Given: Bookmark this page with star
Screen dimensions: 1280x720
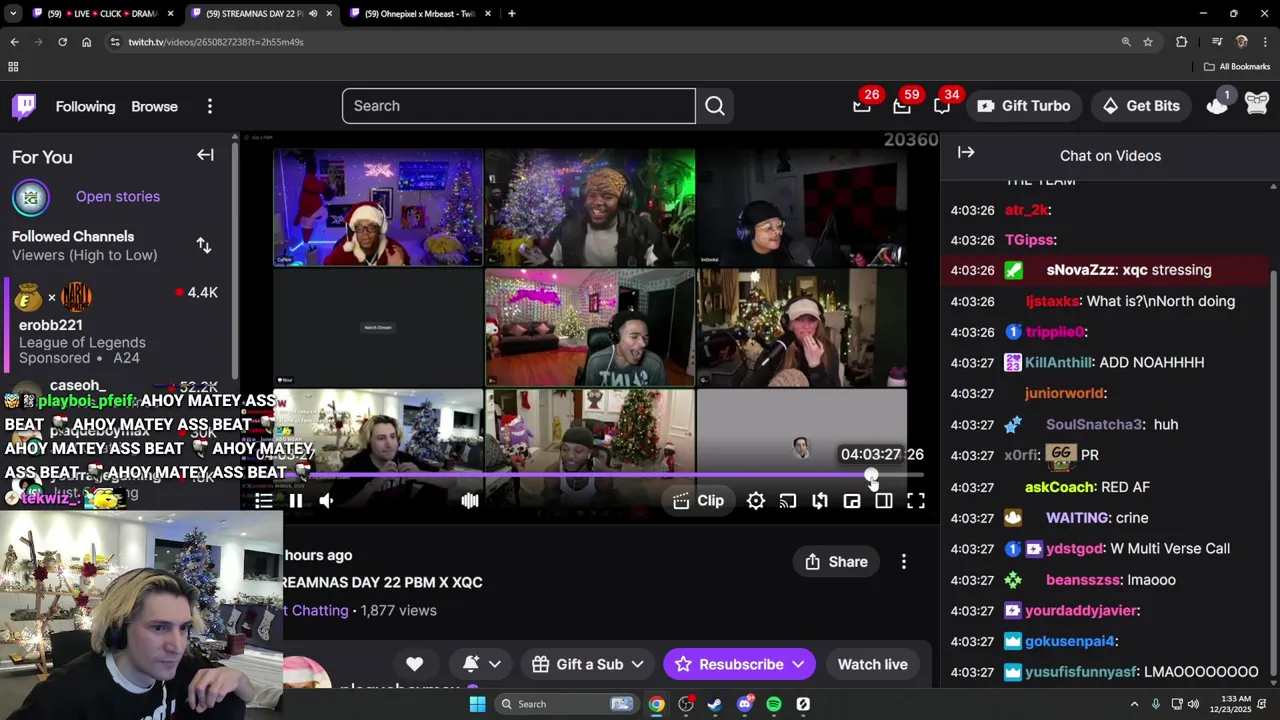Looking at the screenshot, I should click(1148, 42).
